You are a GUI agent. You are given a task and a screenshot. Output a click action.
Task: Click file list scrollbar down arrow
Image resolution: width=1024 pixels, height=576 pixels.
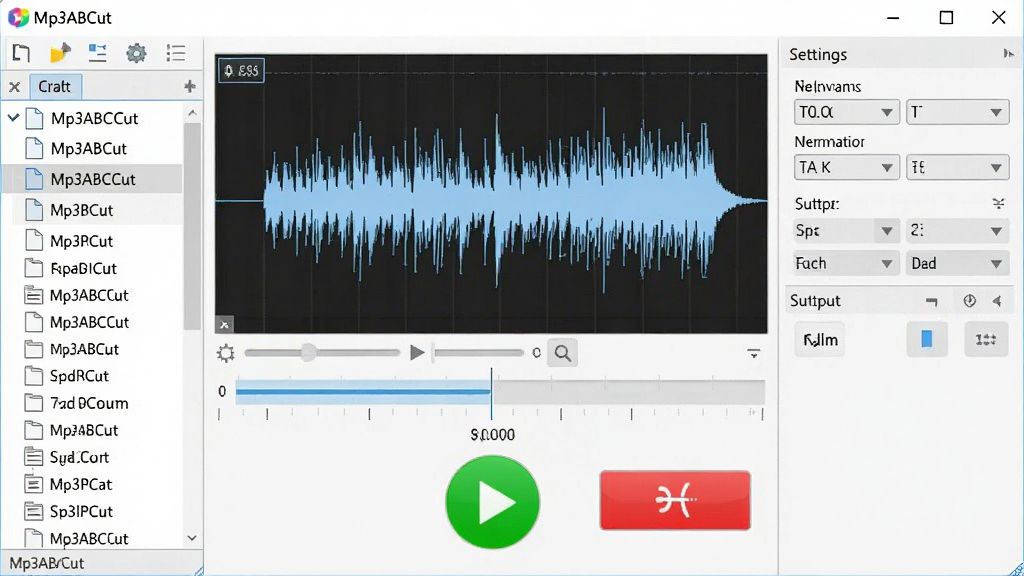coord(192,538)
